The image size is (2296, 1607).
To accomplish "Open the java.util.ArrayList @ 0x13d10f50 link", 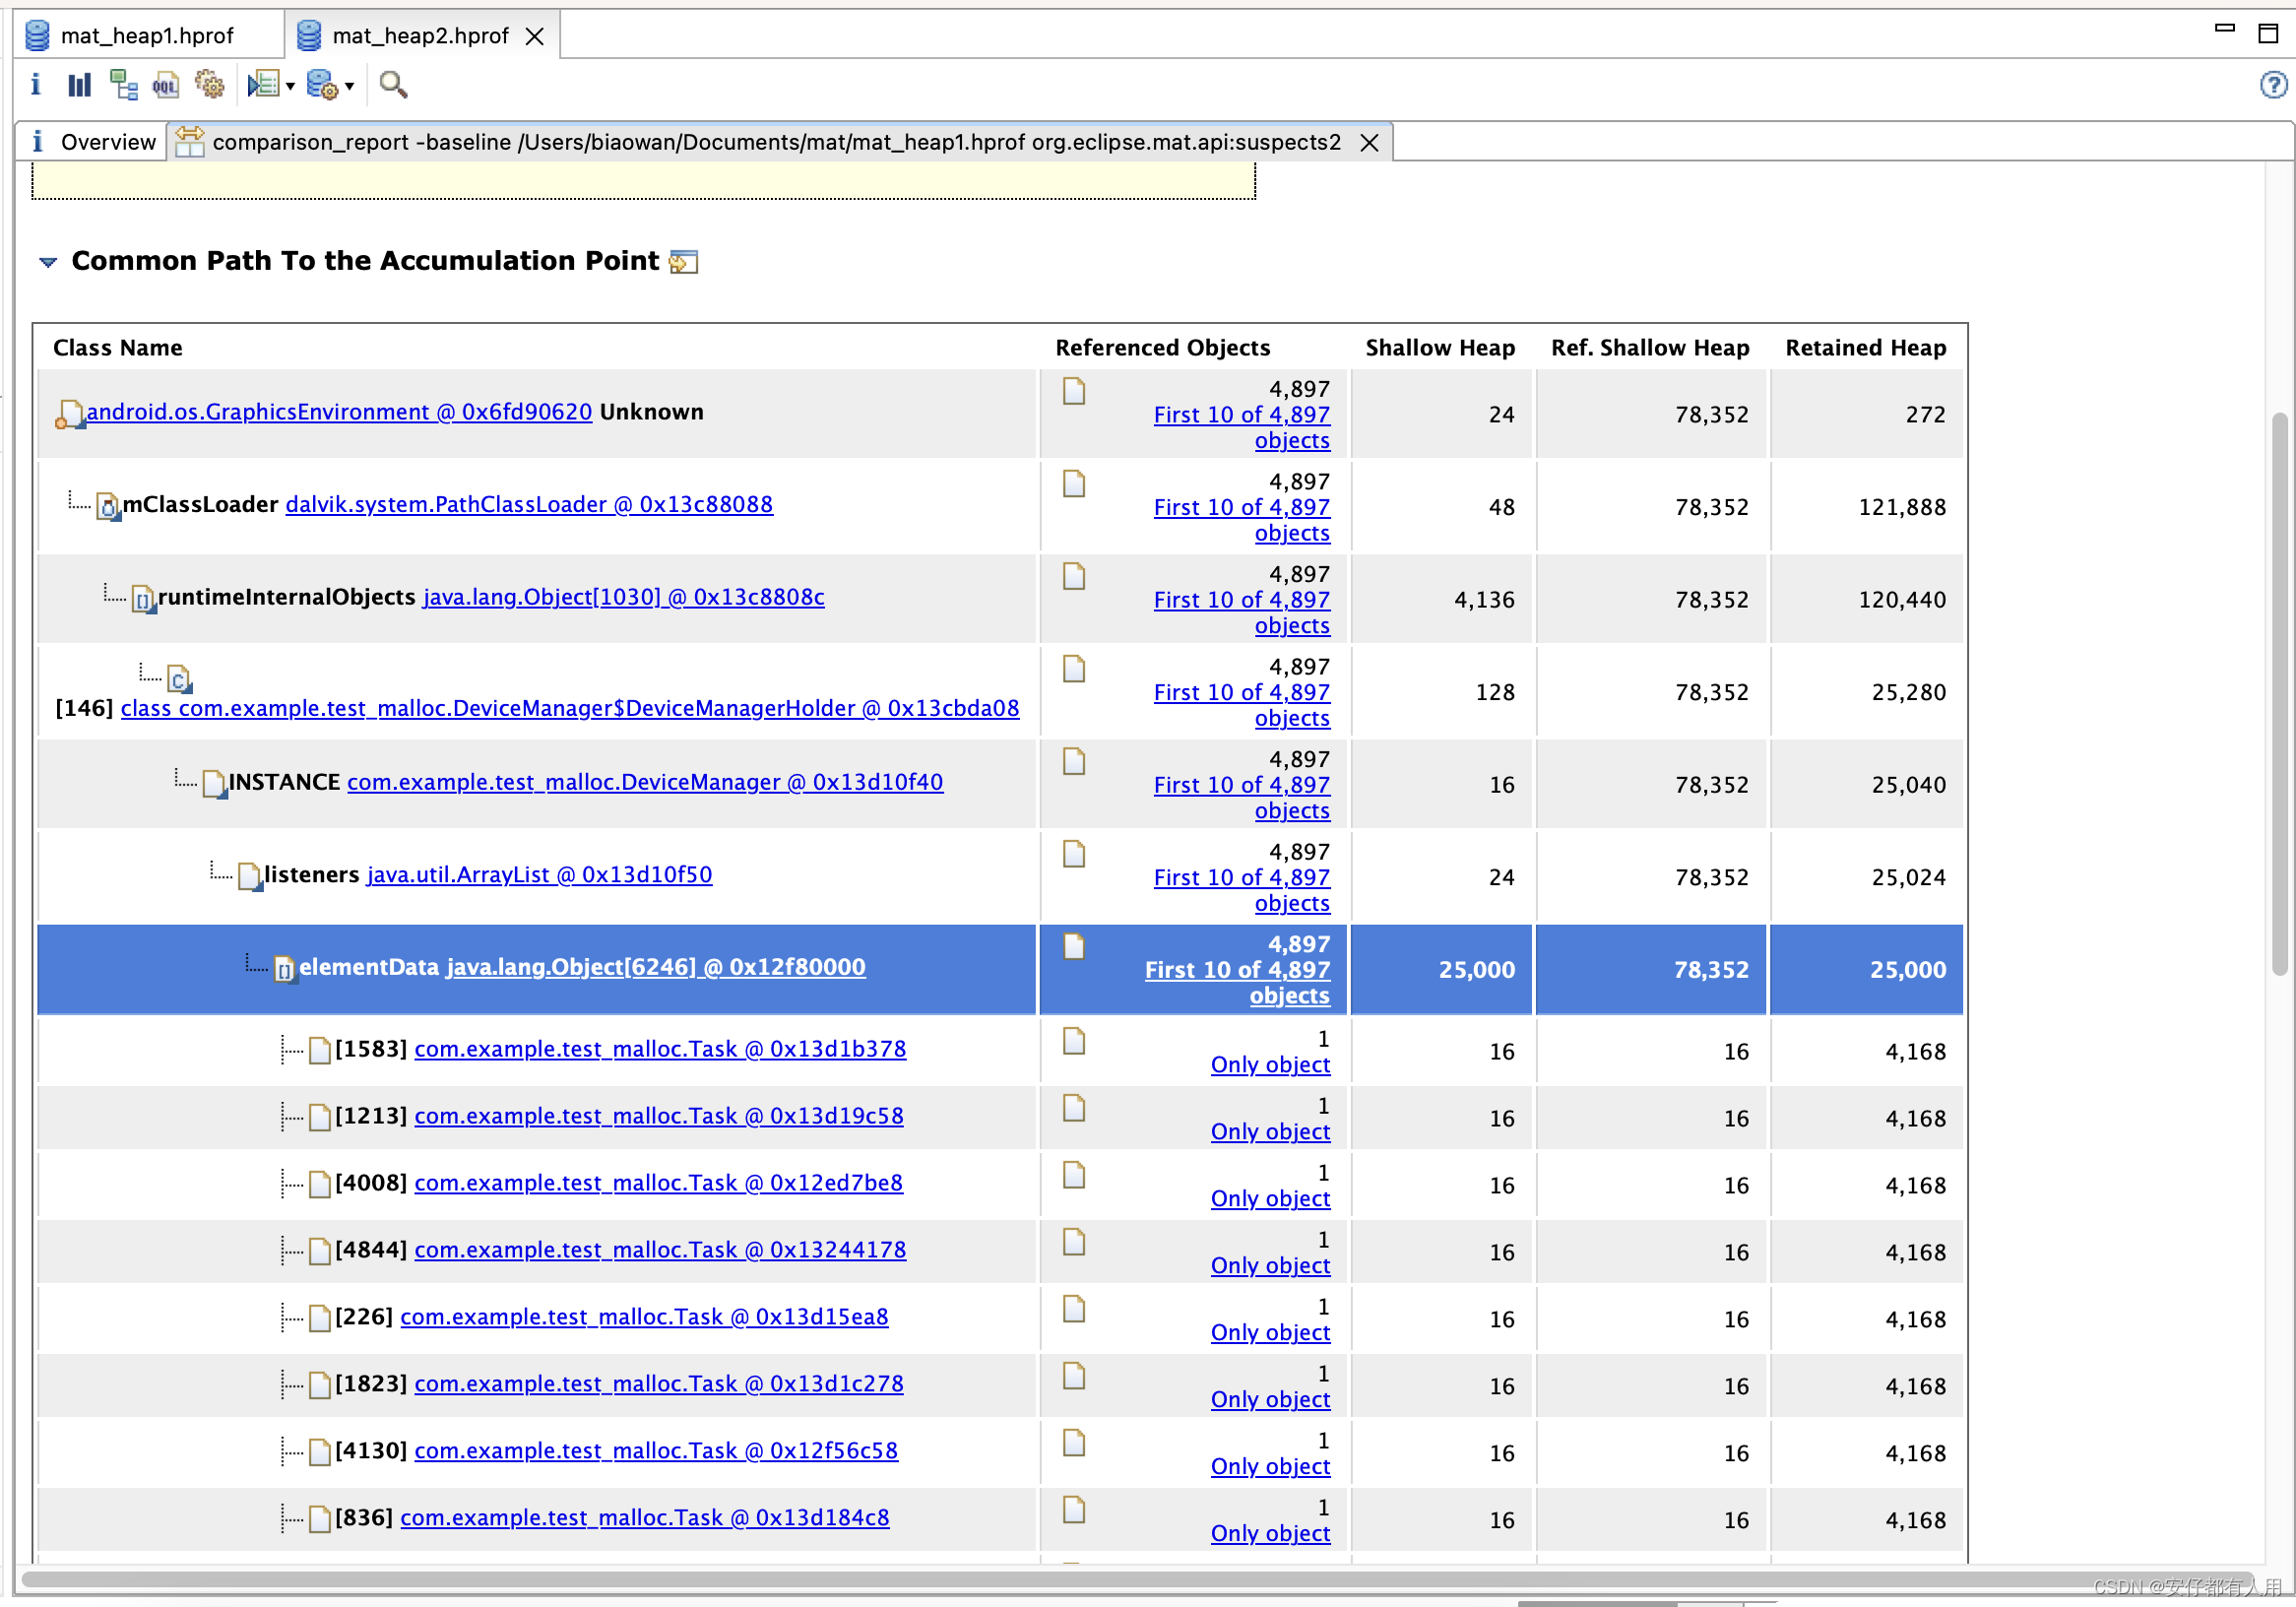I will pyautogui.click(x=539, y=875).
